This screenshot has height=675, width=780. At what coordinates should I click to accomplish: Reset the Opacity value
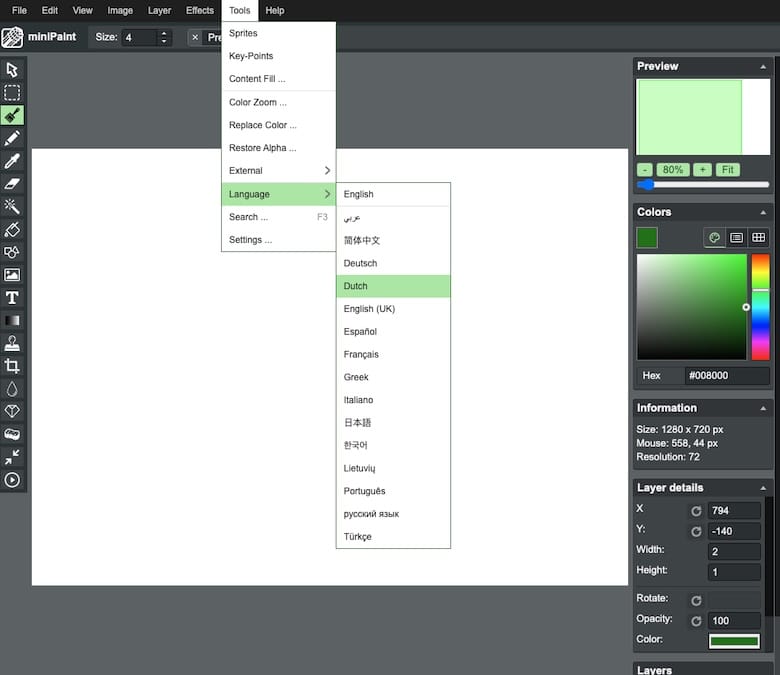(696, 621)
